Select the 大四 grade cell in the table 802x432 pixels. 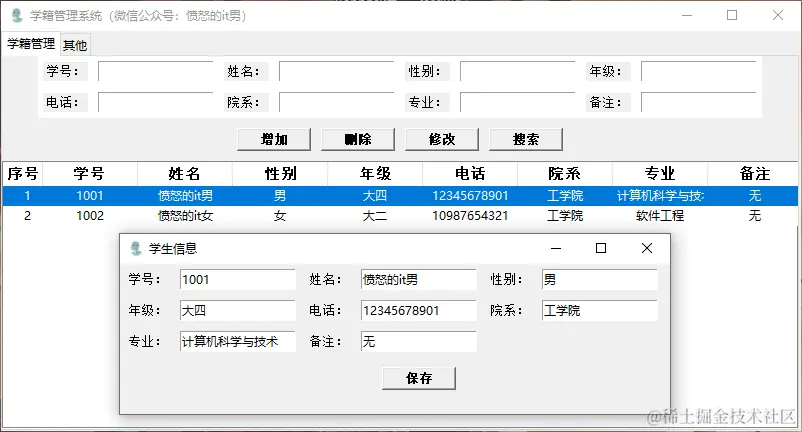pos(375,196)
